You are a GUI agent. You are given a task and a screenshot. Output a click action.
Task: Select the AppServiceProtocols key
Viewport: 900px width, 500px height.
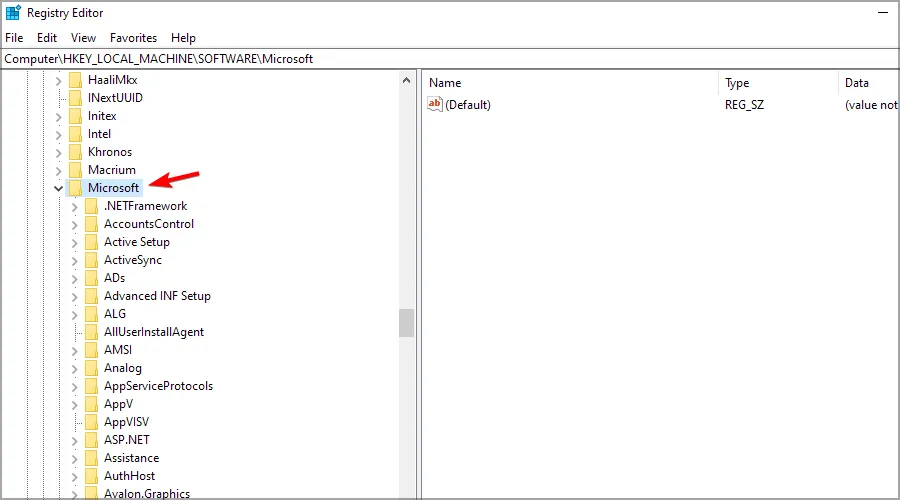158,386
